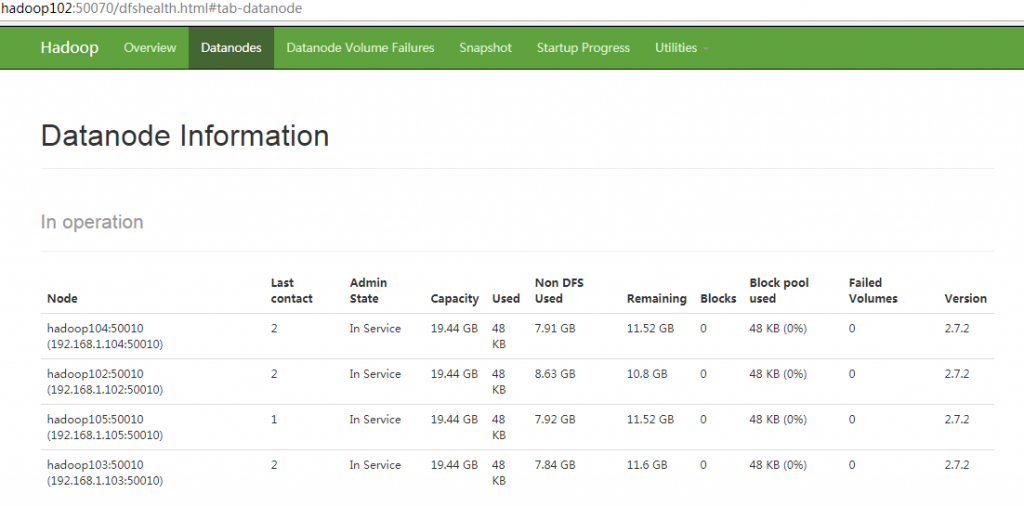The image size is (1024, 506).
Task: Click the Failed Volumes column header
Action: [873, 291]
